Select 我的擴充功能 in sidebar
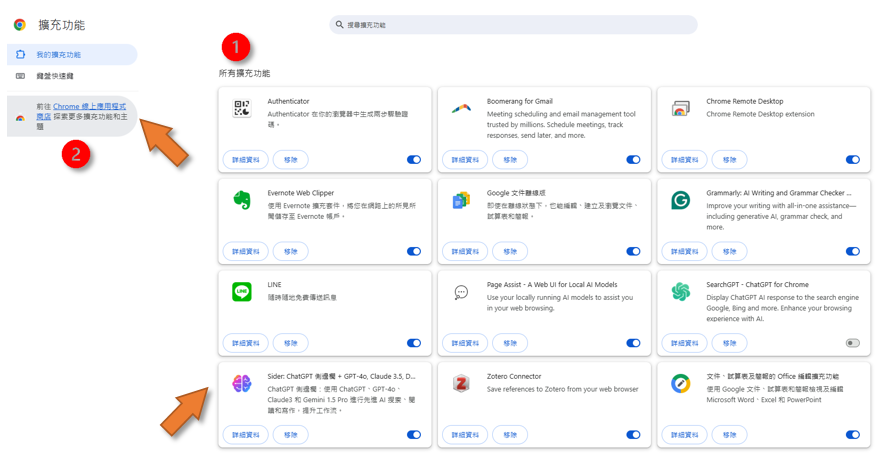Screen dimensions: 878x455 (72, 54)
